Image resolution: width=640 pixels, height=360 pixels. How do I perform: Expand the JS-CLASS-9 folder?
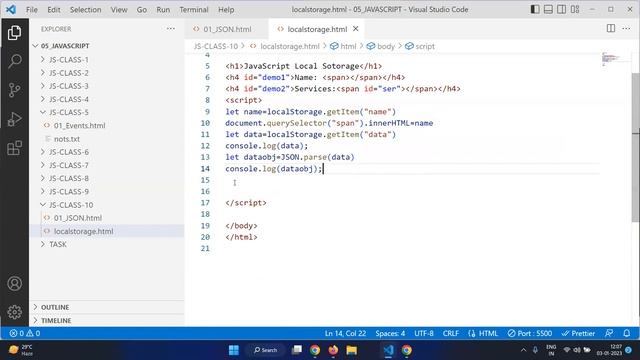pos(107,191)
